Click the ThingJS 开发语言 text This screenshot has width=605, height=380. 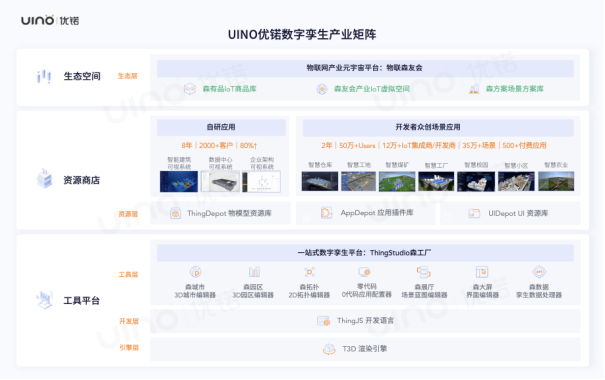pos(365,321)
